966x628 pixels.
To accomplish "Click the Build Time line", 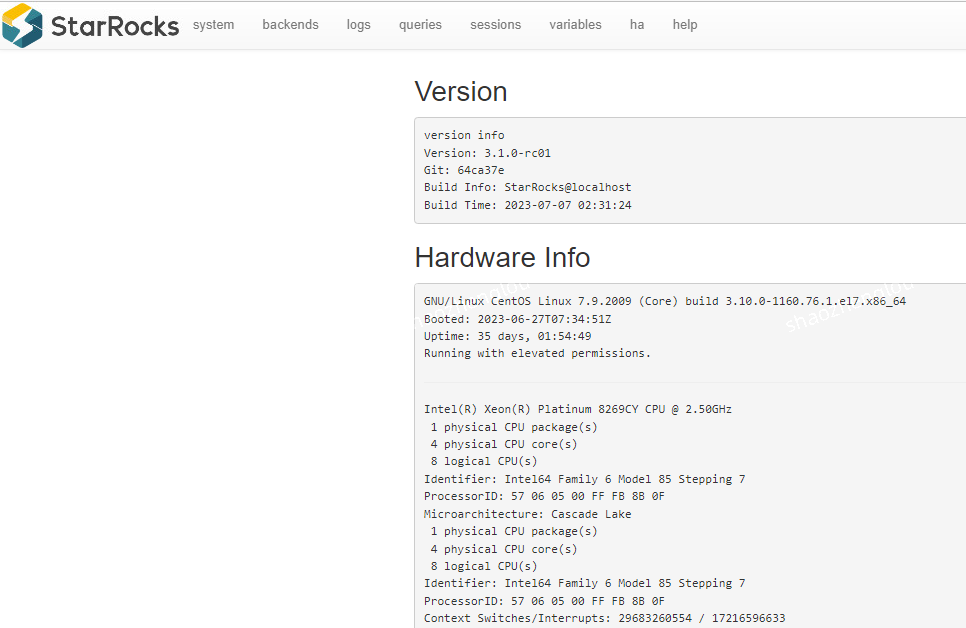I will (x=527, y=205).
